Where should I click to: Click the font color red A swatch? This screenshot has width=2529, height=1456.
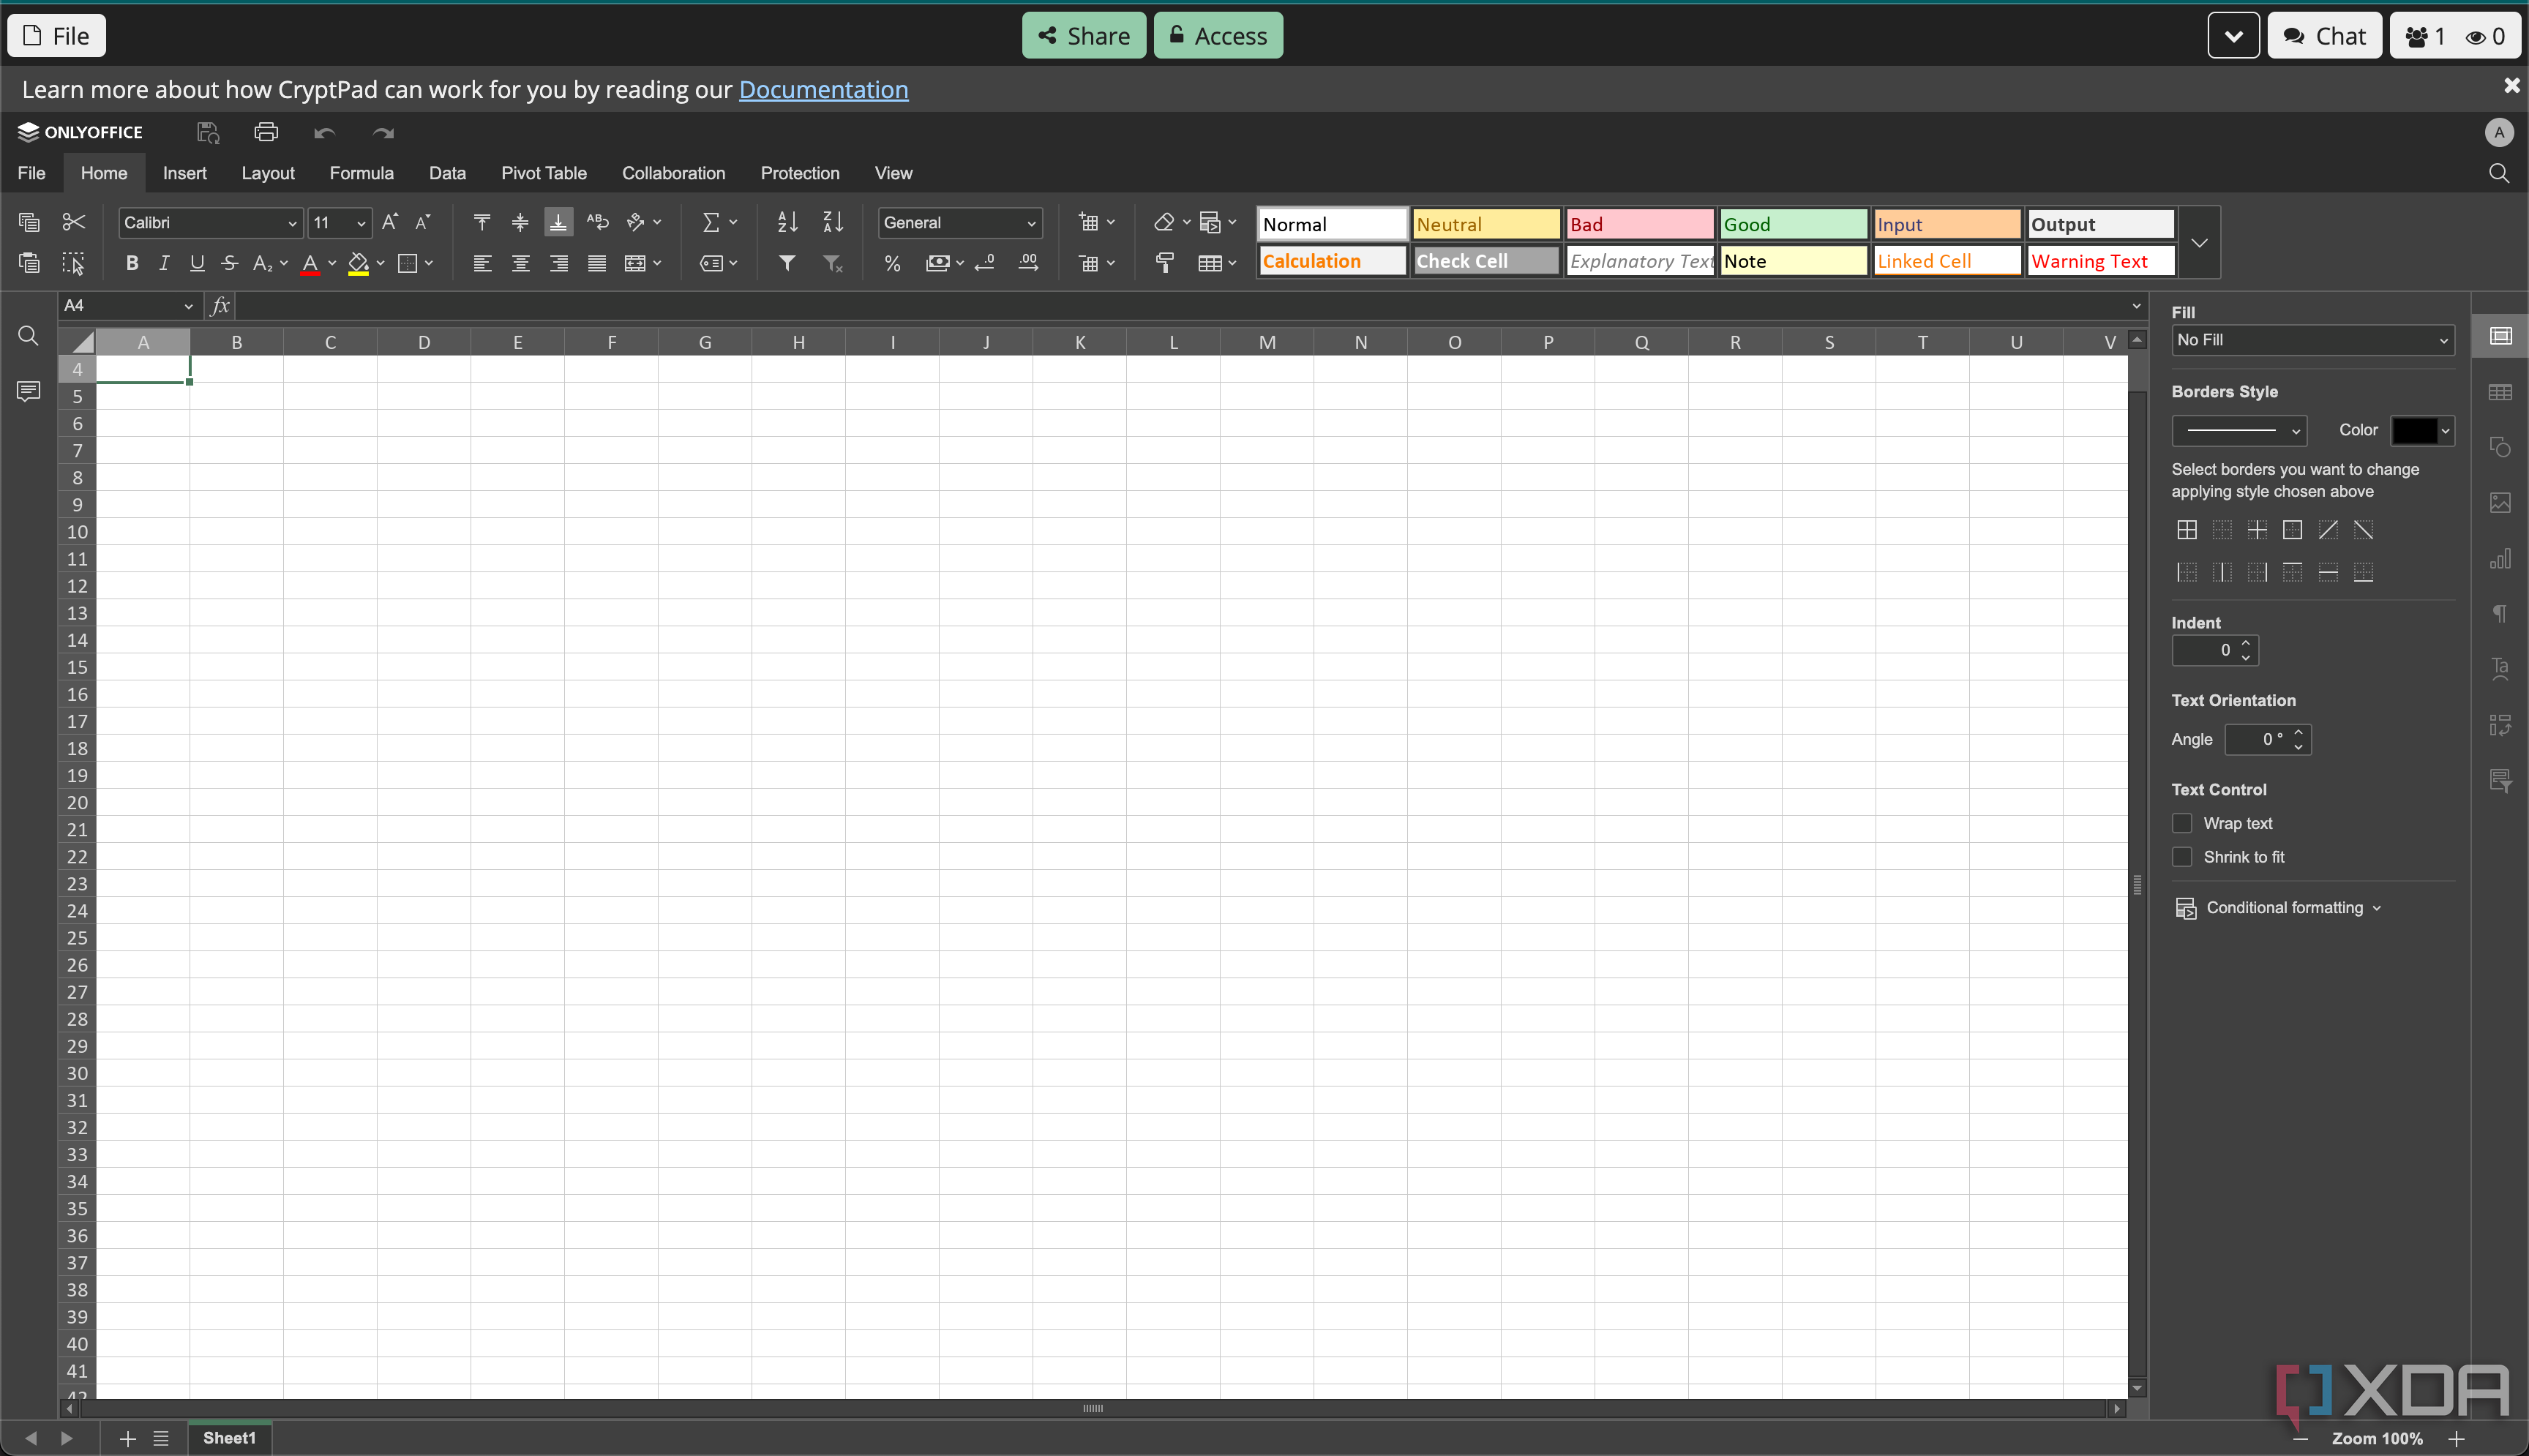point(310,264)
